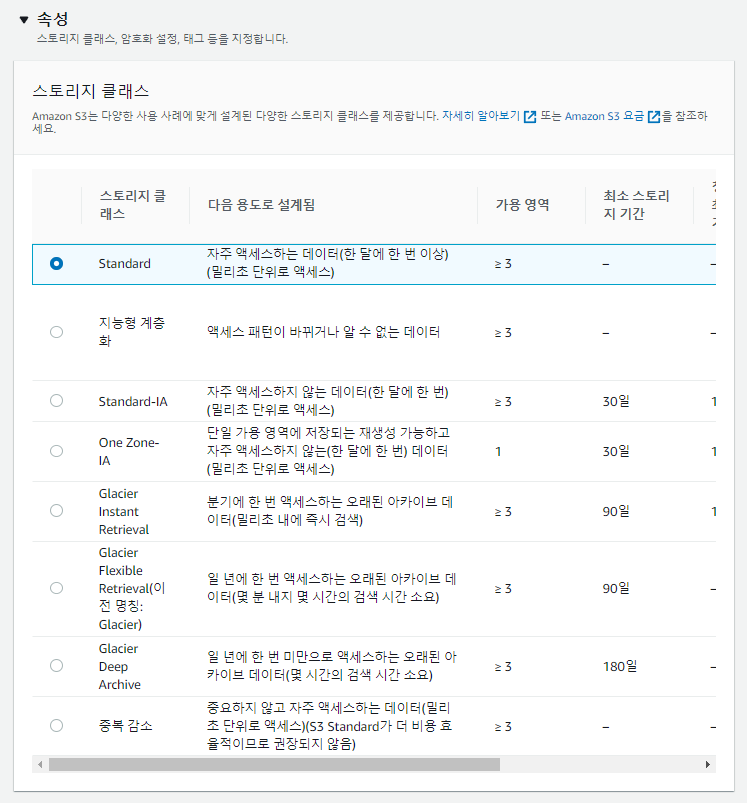This screenshot has height=803, width=747.
Task: Click the 중복 감소 description text
Action: coord(329,726)
